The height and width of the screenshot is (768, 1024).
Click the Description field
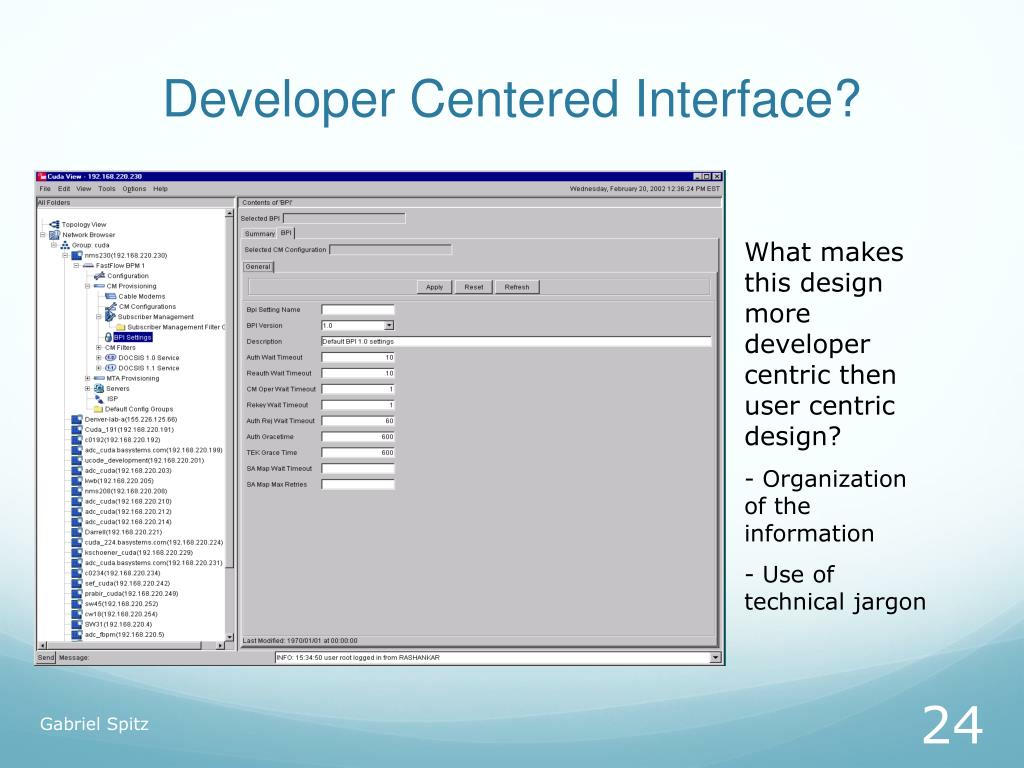[x=516, y=342]
